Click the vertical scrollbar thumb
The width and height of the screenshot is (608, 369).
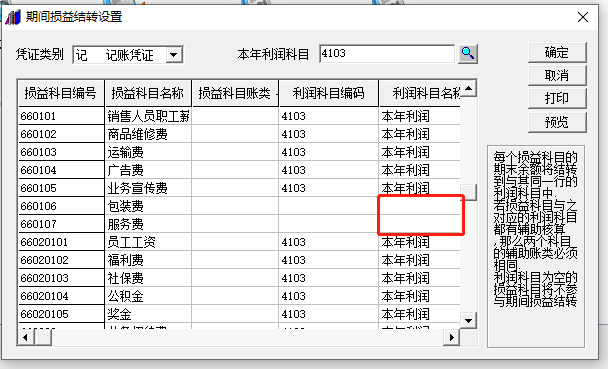point(468,192)
